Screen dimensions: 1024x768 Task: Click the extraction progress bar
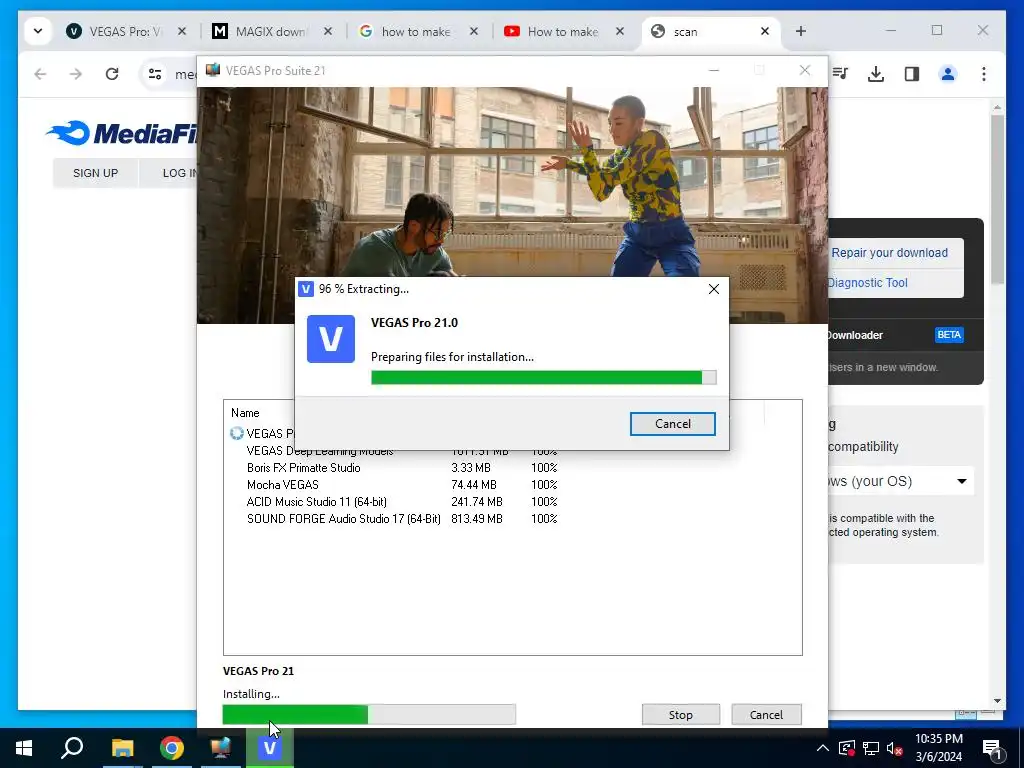click(543, 377)
